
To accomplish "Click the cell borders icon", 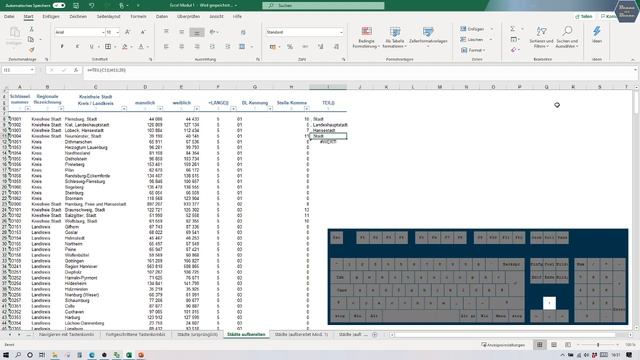I will (x=108, y=47).
